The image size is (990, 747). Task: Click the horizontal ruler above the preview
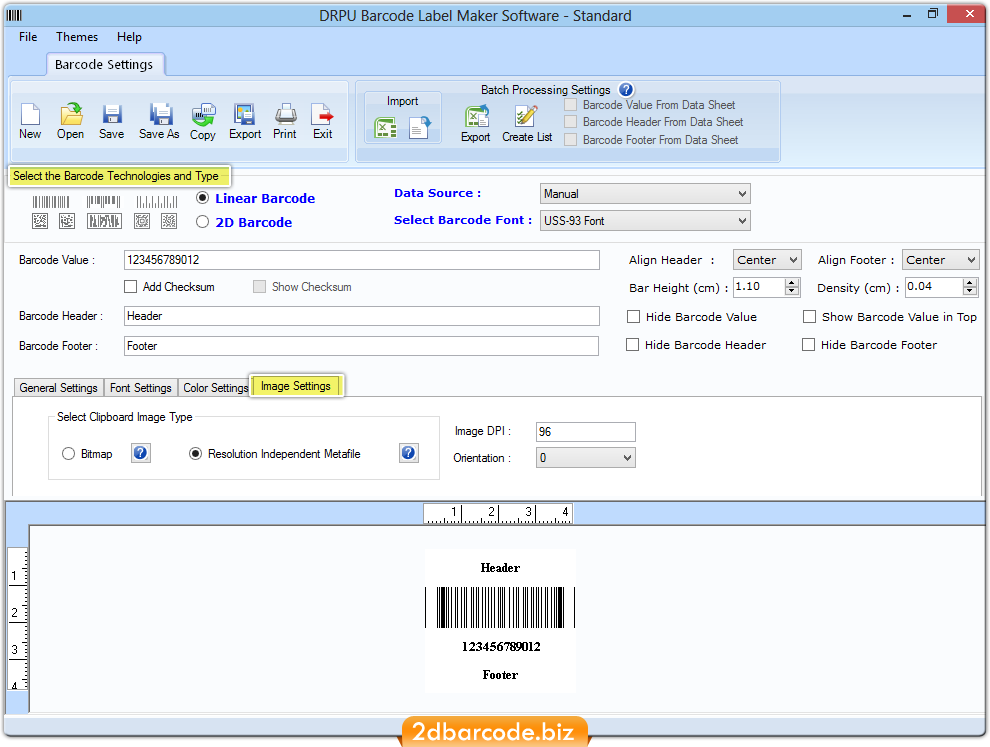[x=498, y=513]
